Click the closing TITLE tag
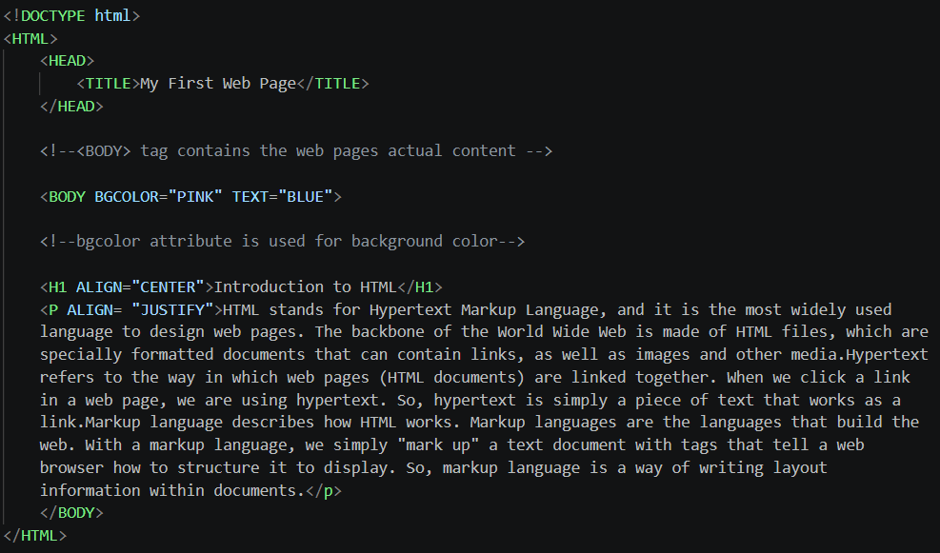The width and height of the screenshot is (940, 553). pyautogui.click(x=333, y=83)
